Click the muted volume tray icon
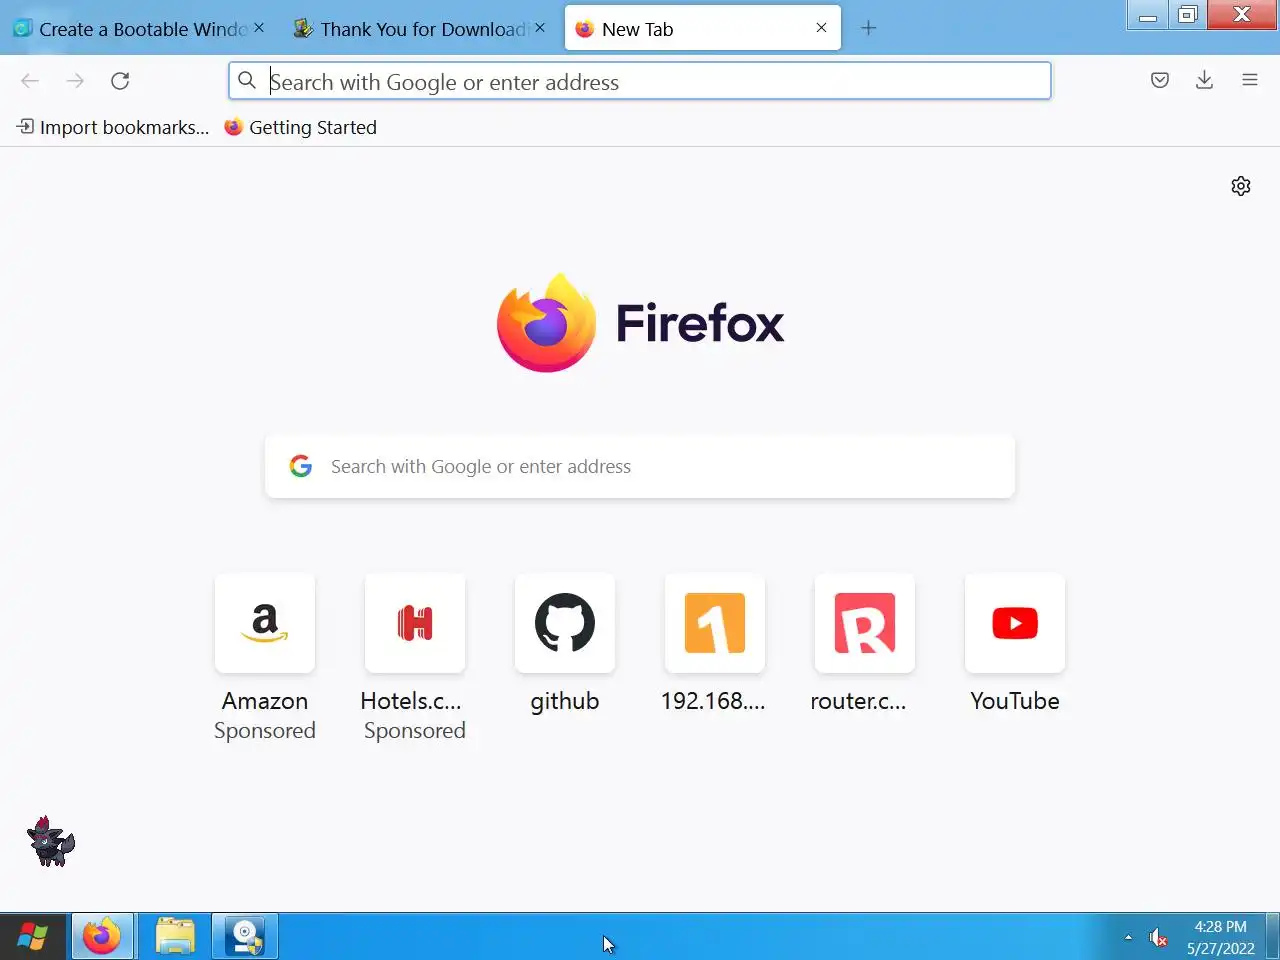This screenshot has height=960, width=1280. coord(1159,937)
